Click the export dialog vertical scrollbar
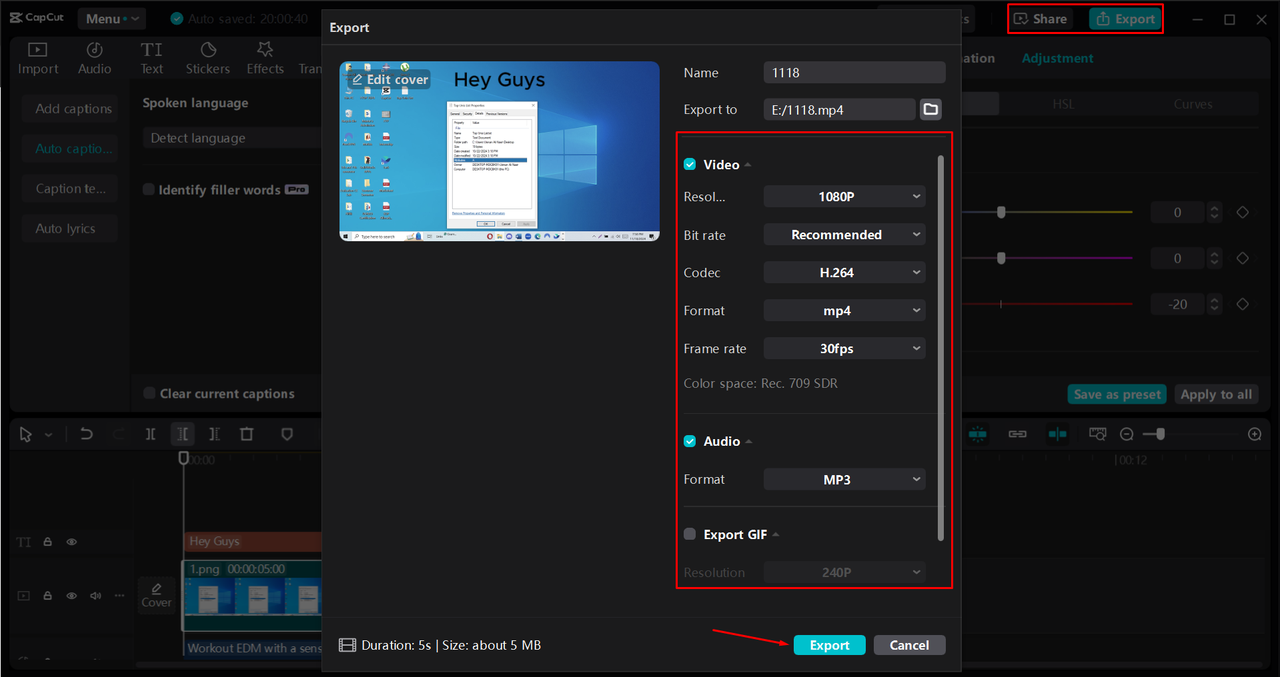This screenshot has height=677, width=1280. coord(940,347)
